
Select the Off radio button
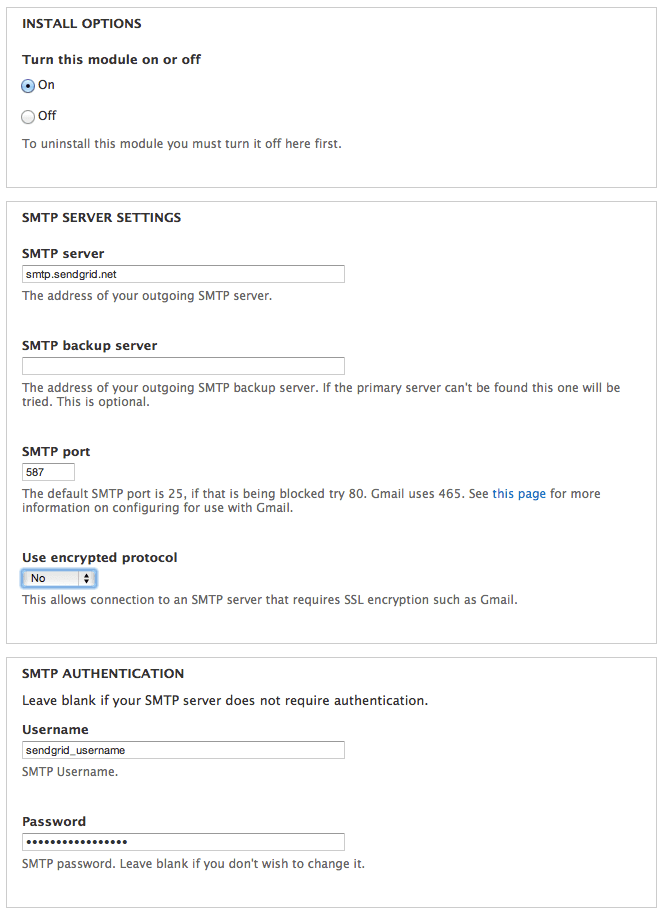tap(30, 117)
